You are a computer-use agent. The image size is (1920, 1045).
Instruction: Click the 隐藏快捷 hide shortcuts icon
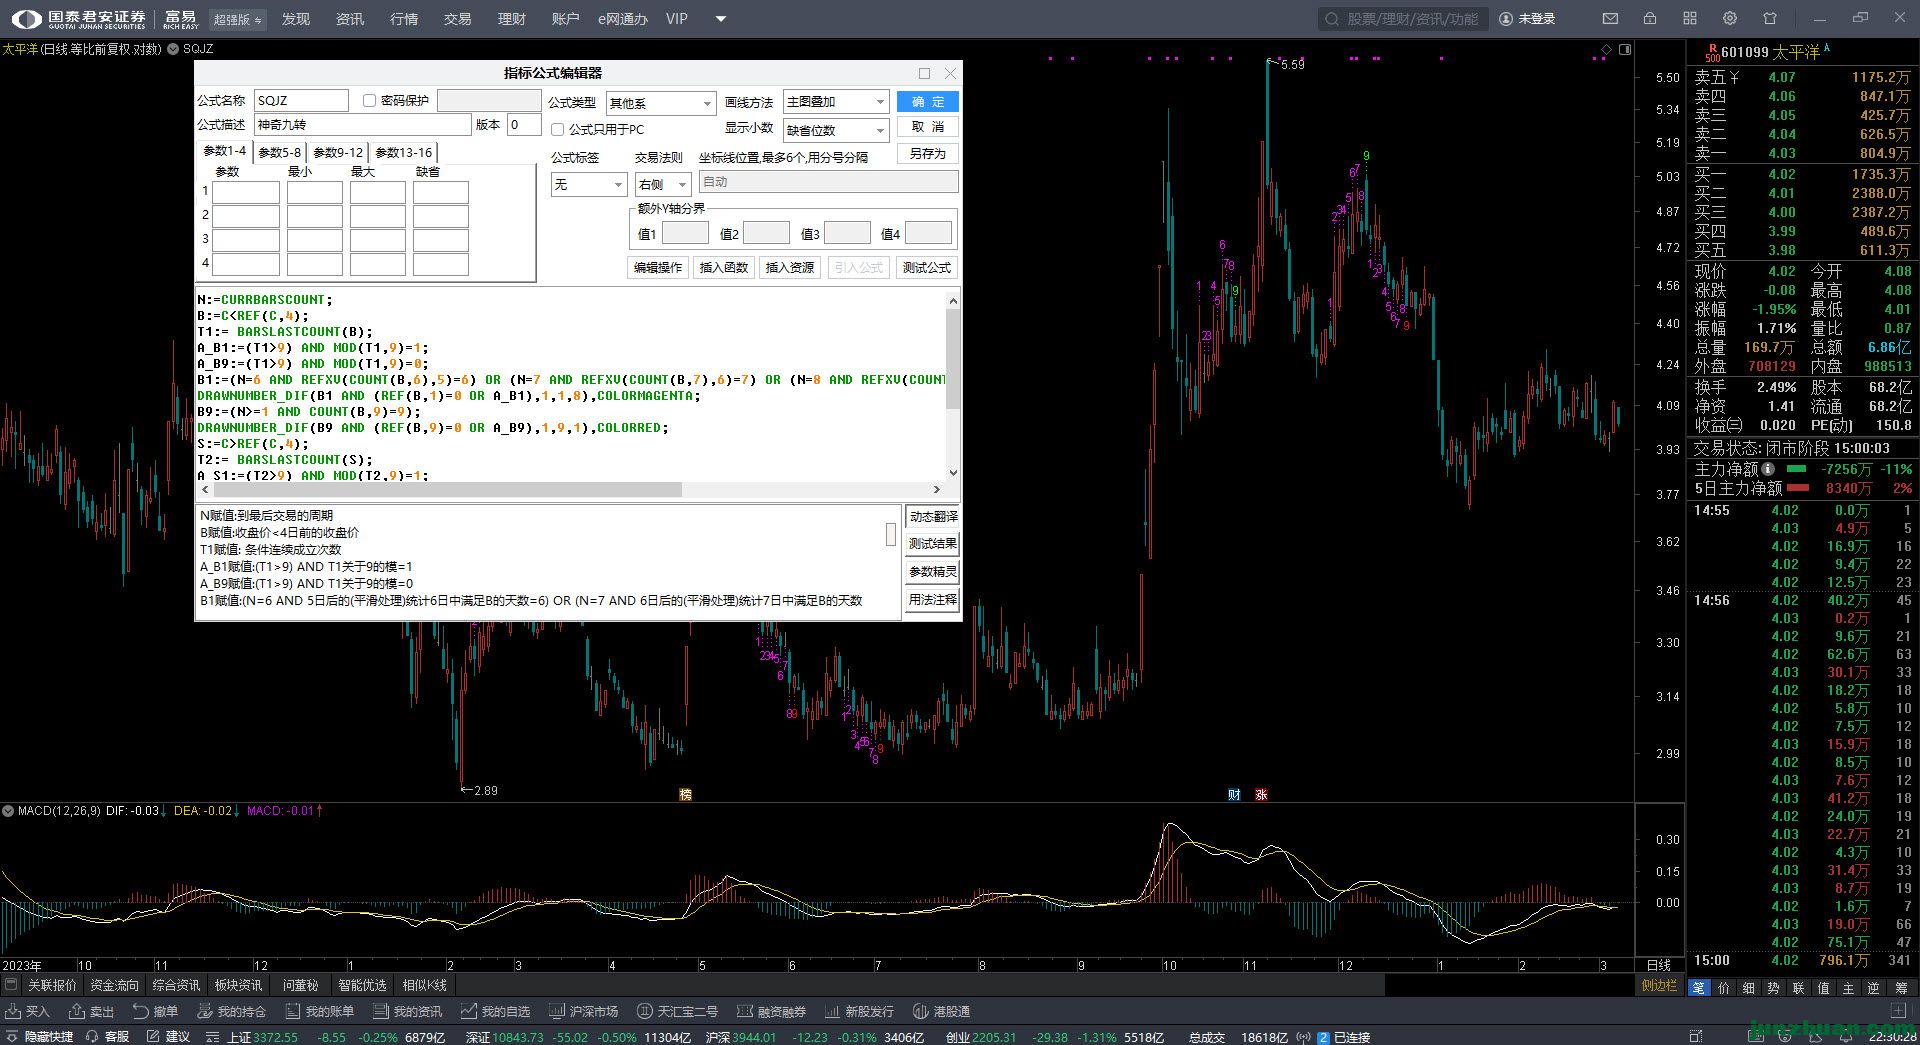point(12,1037)
